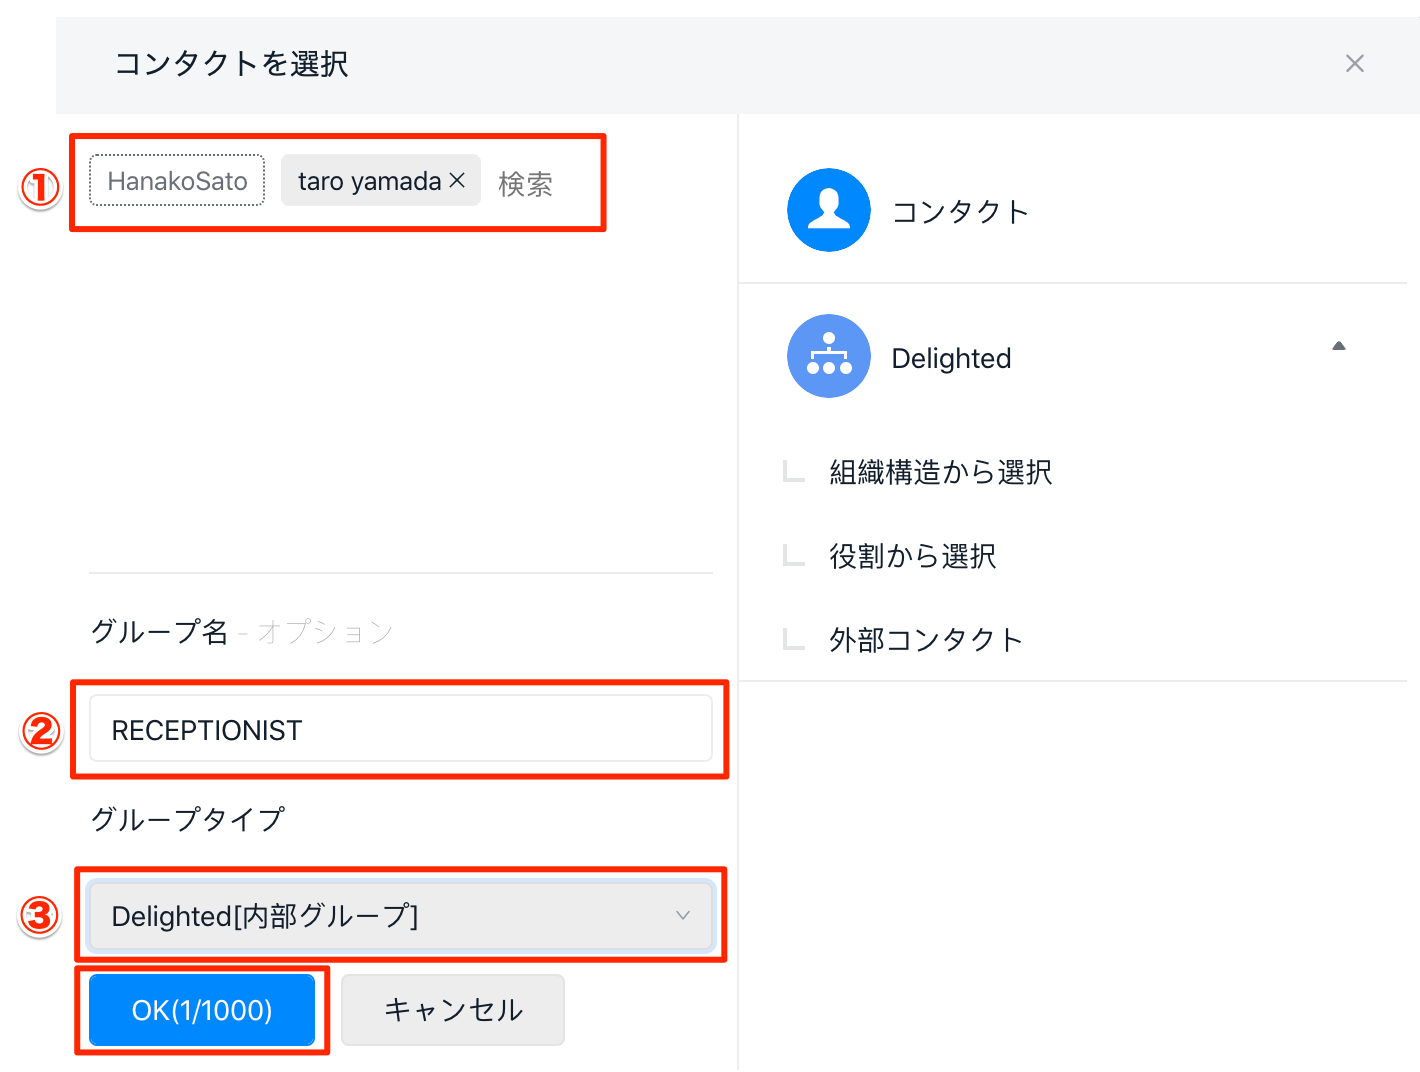The width and height of the screenshot is (1420, 1072).
Task: Click the taro yamada chip name
Action: coord(368,181)
